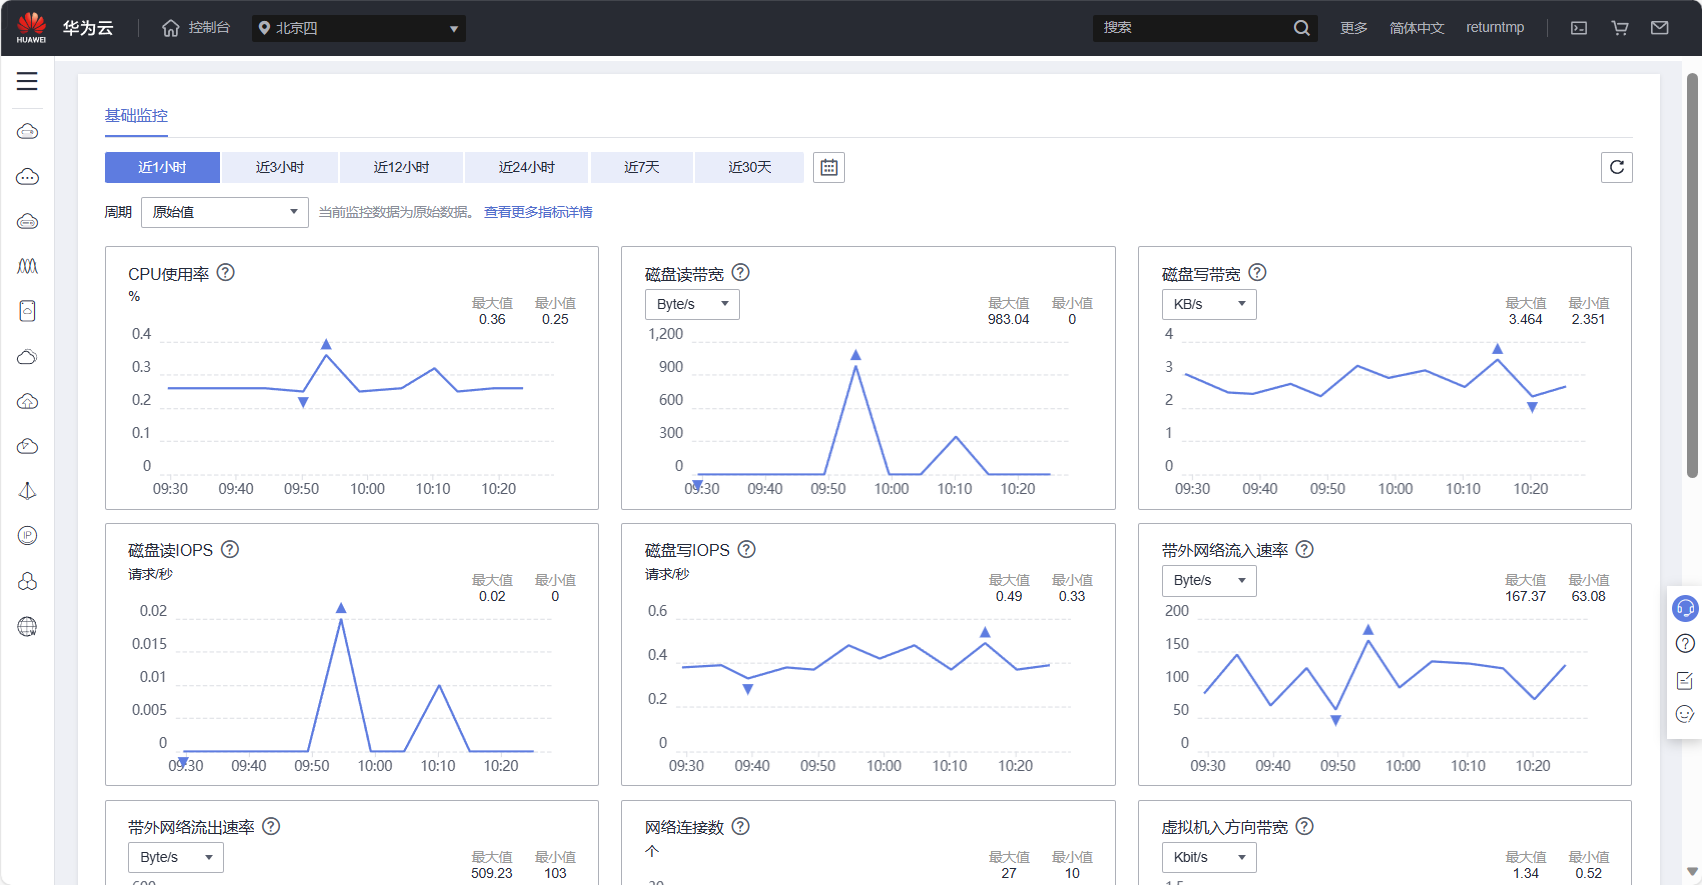Open the hamburger navigation menu
The image size is (1702, 885).
point(27,81)
